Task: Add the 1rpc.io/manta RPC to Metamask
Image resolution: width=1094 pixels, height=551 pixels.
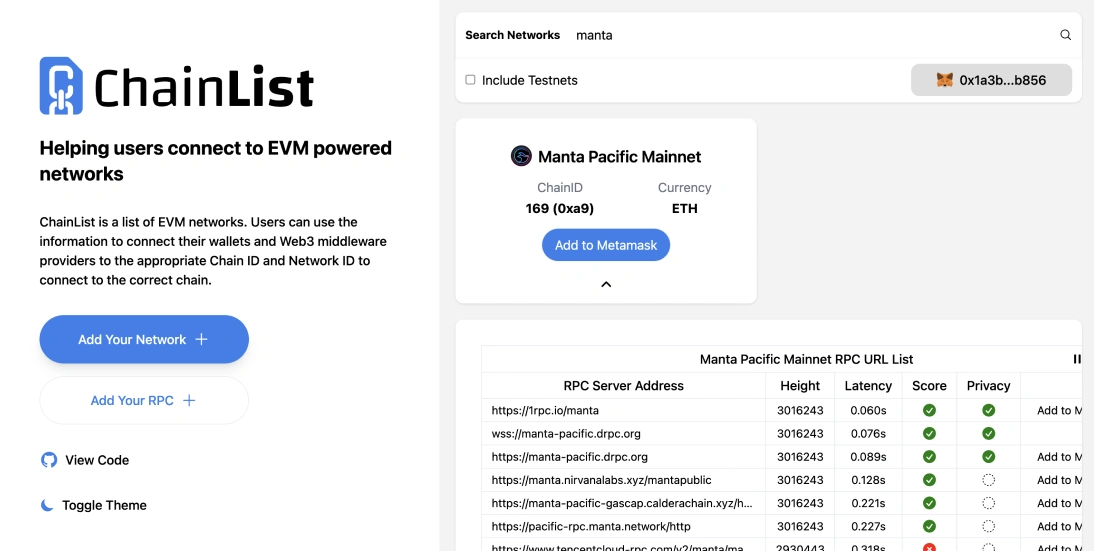Action: click(x=1059, y=410)
